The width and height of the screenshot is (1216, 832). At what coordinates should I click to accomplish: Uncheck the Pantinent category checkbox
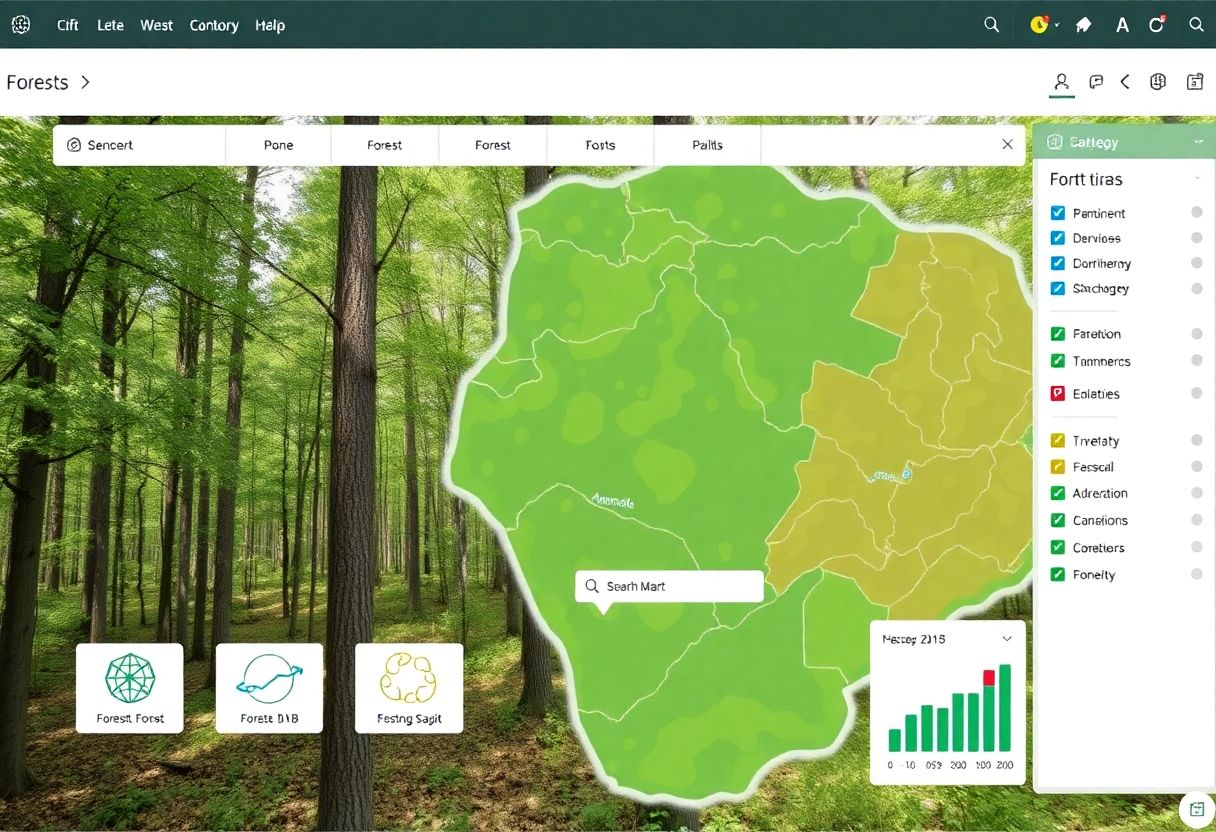coord(1058,212)
